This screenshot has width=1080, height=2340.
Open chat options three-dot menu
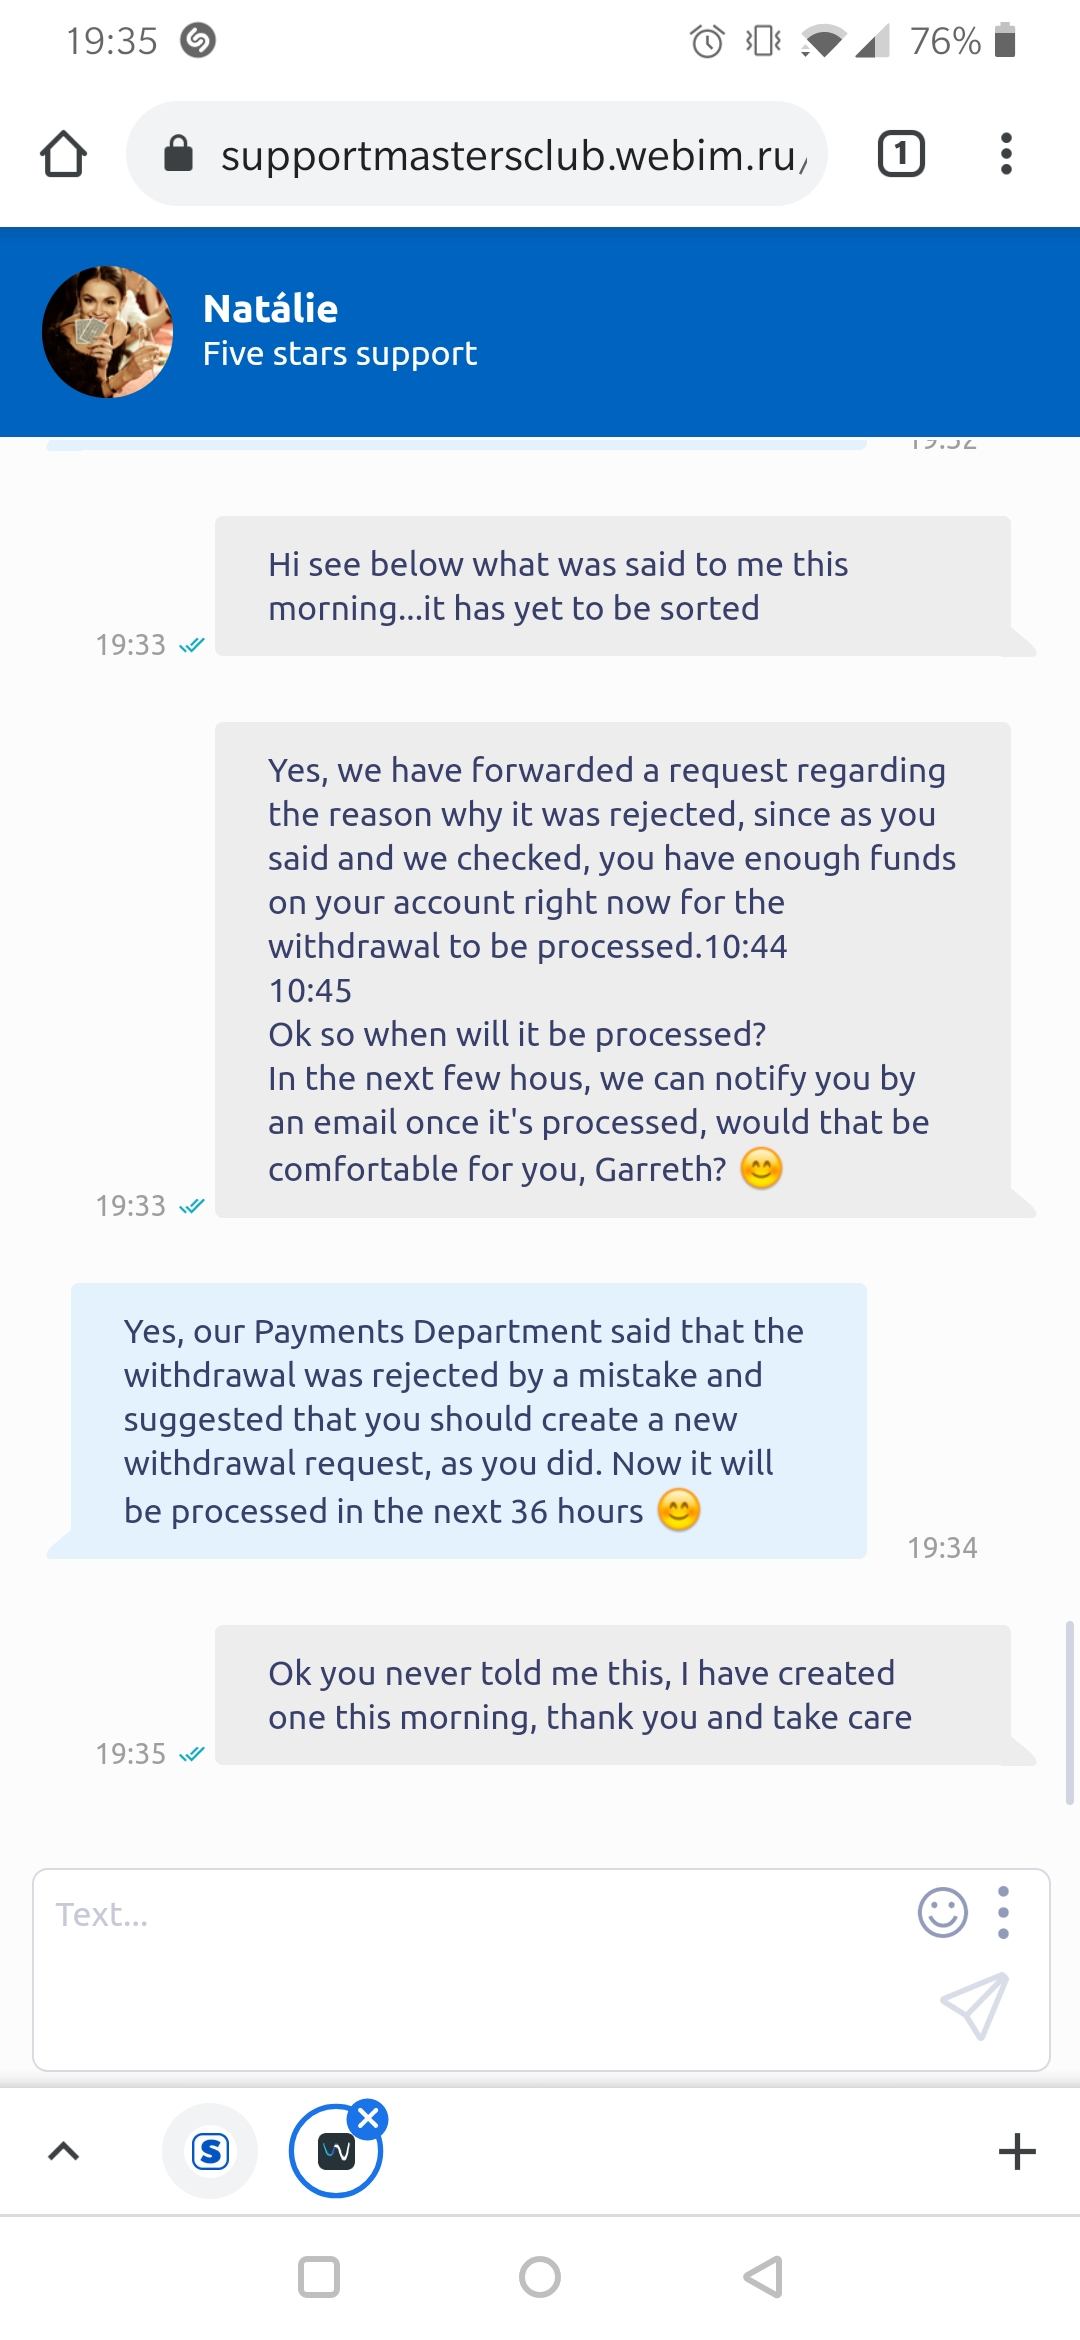[1003, 1913]
